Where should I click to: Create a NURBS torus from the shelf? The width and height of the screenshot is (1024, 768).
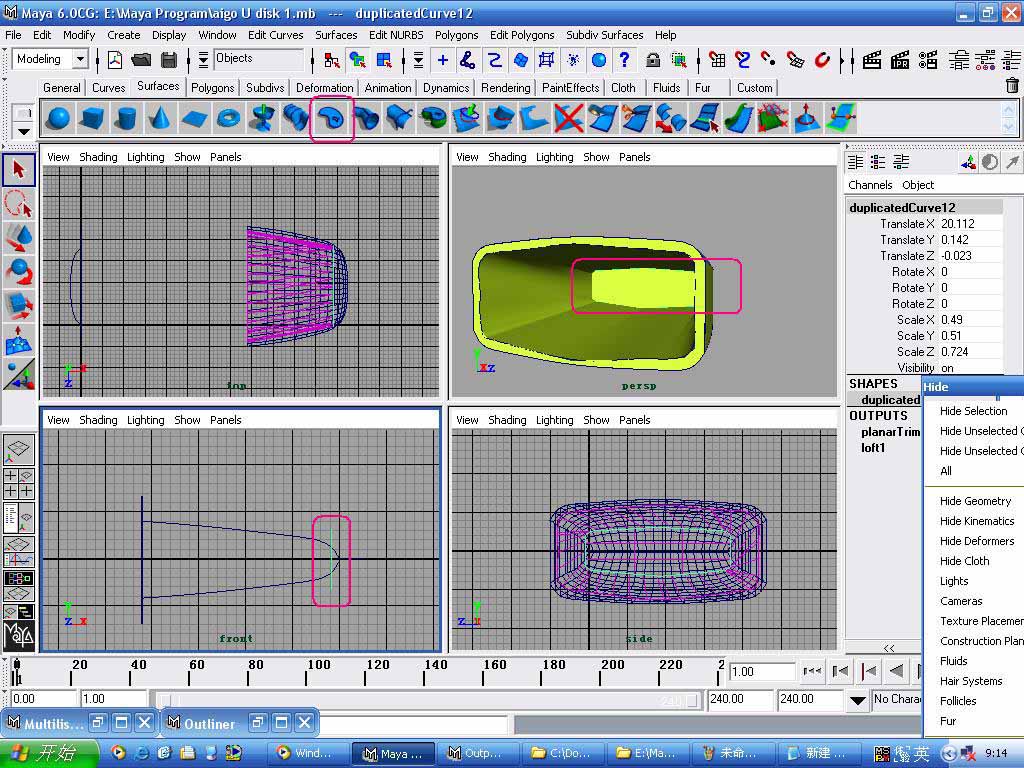click(x=229, y=118)
